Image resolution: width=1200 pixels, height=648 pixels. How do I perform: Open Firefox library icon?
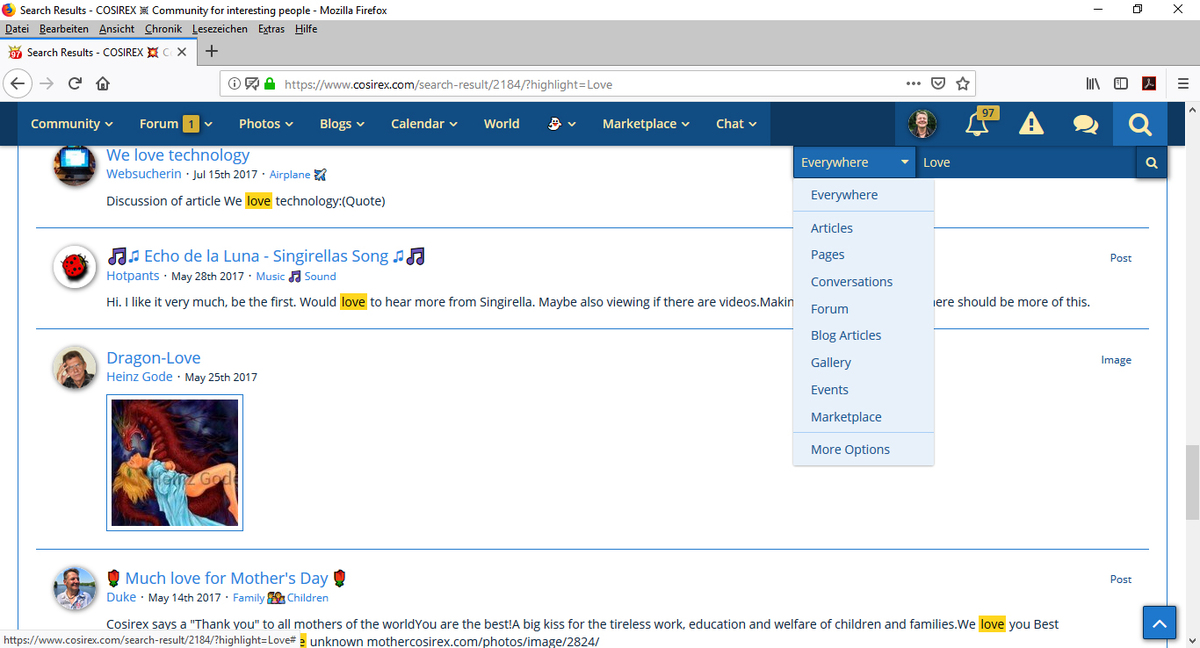(x=1093, y=84)
